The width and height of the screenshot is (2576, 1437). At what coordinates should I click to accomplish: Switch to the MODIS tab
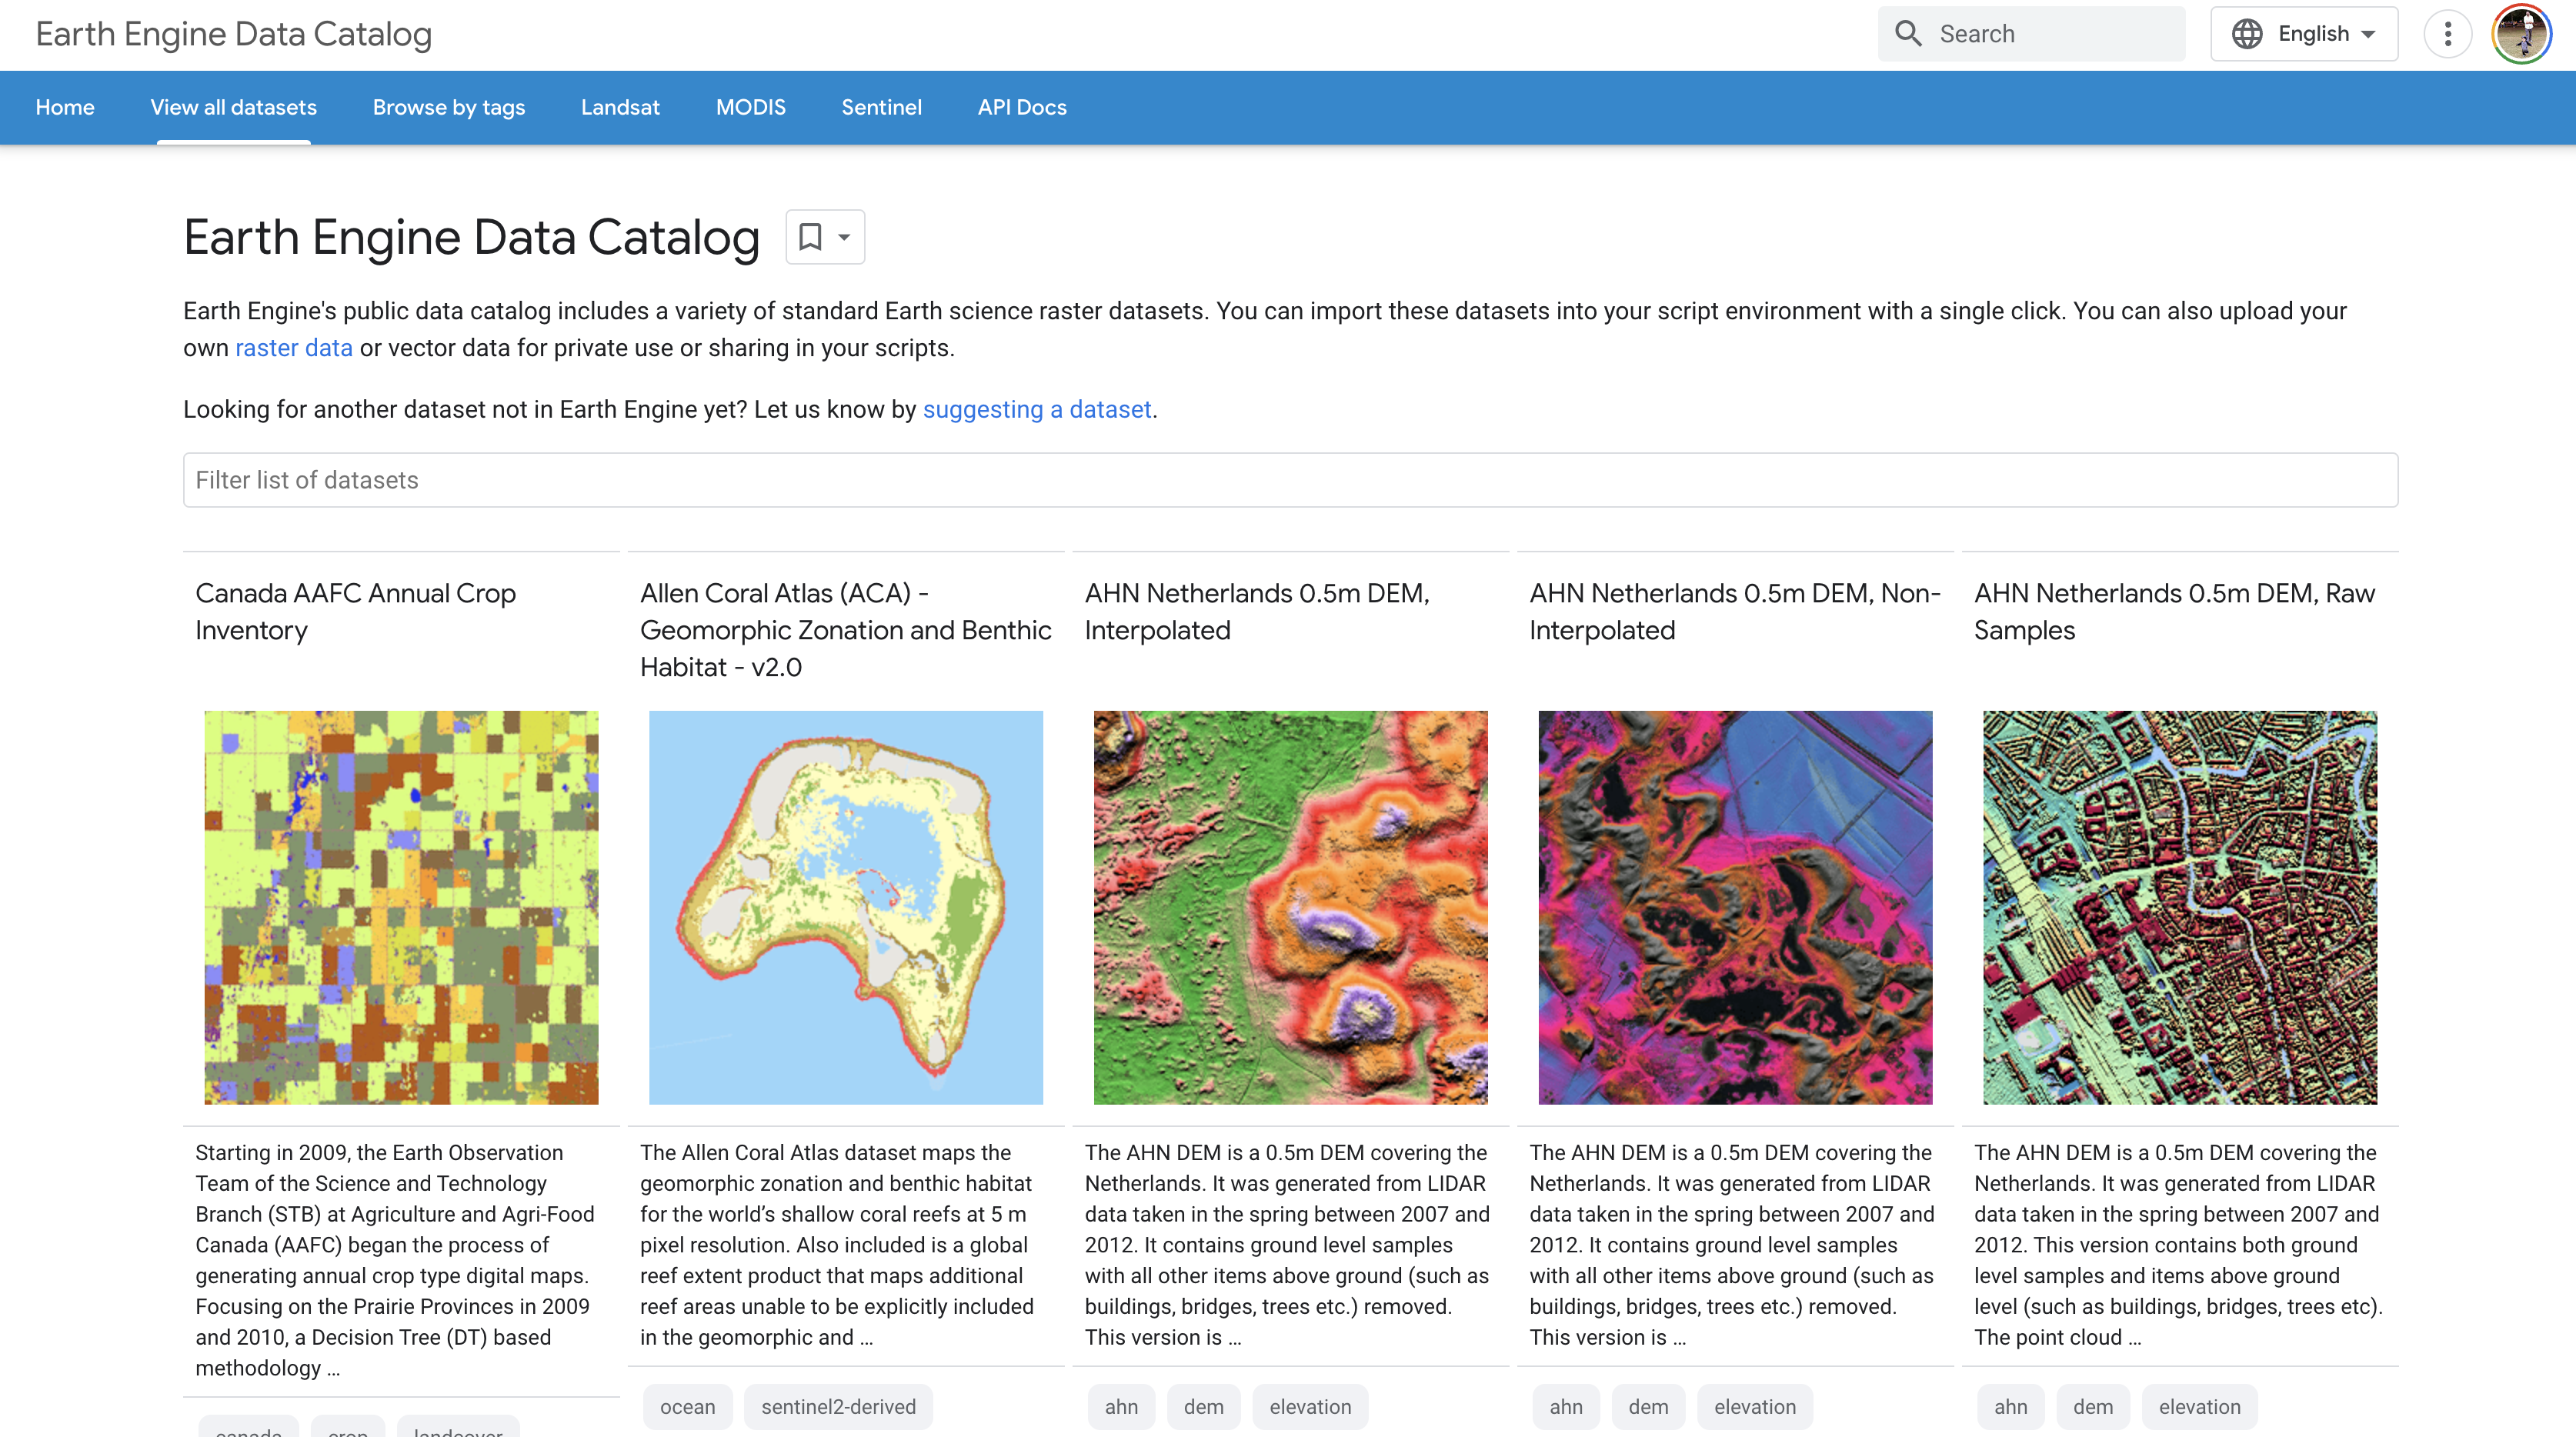(751, 107)
